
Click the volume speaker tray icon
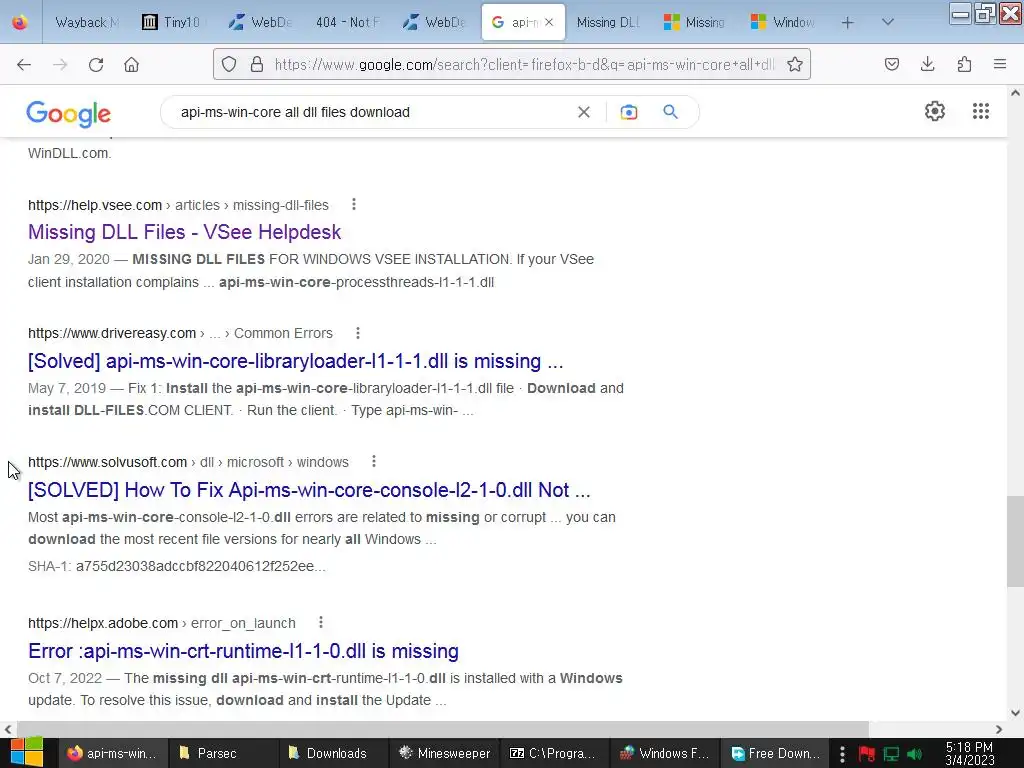[915, 754]
